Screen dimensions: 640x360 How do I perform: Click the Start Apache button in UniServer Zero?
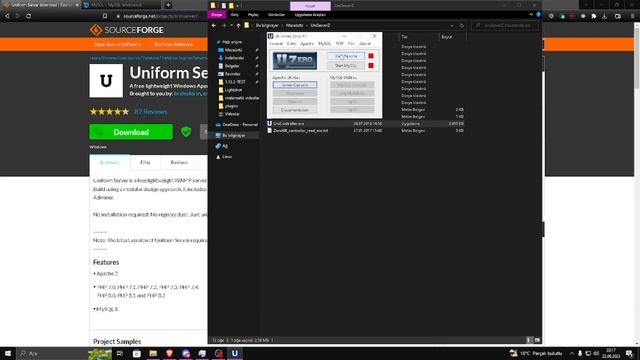[x=346, y=56]
